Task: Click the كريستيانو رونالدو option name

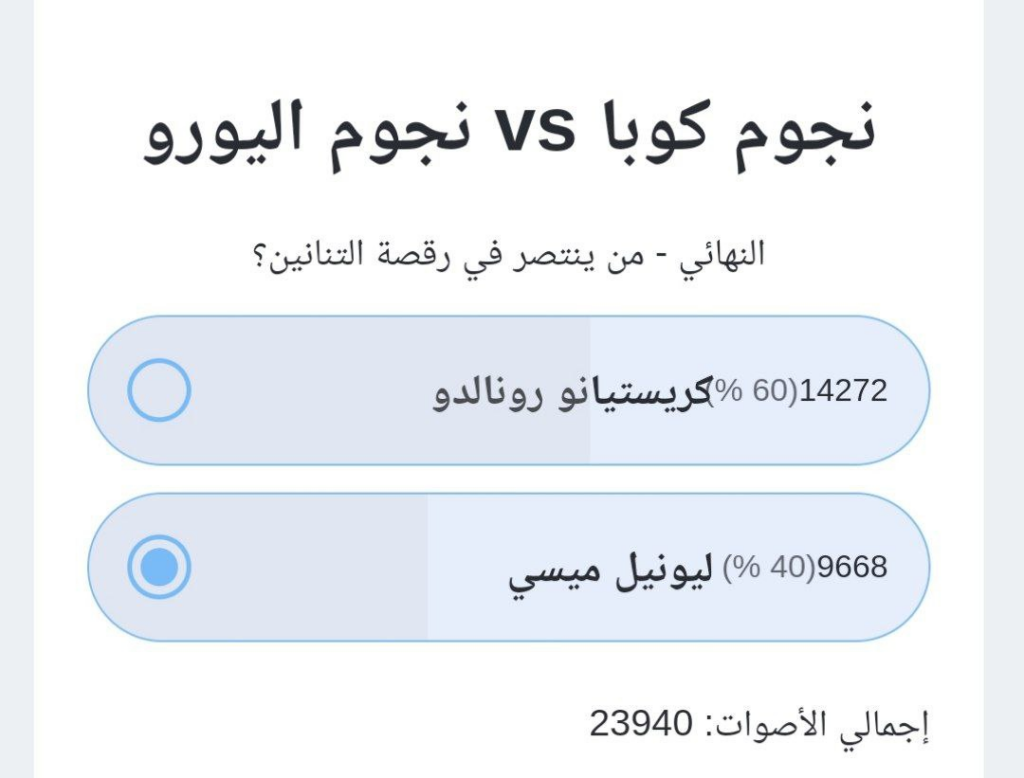Action: [570, 392]
